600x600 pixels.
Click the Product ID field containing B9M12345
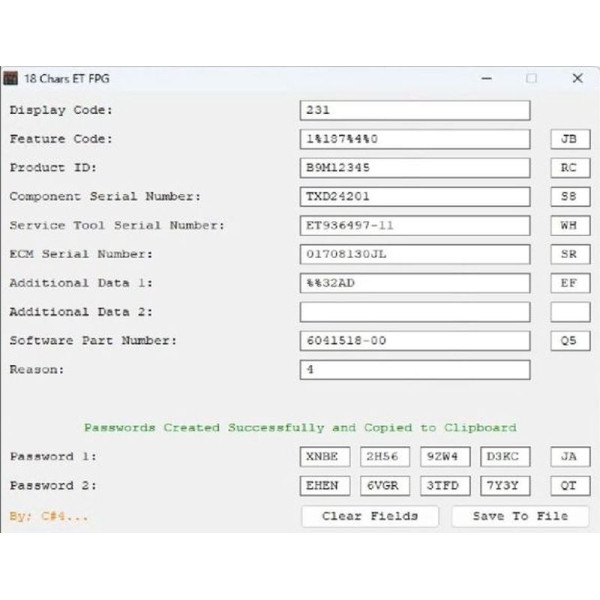tap(414, 168)
